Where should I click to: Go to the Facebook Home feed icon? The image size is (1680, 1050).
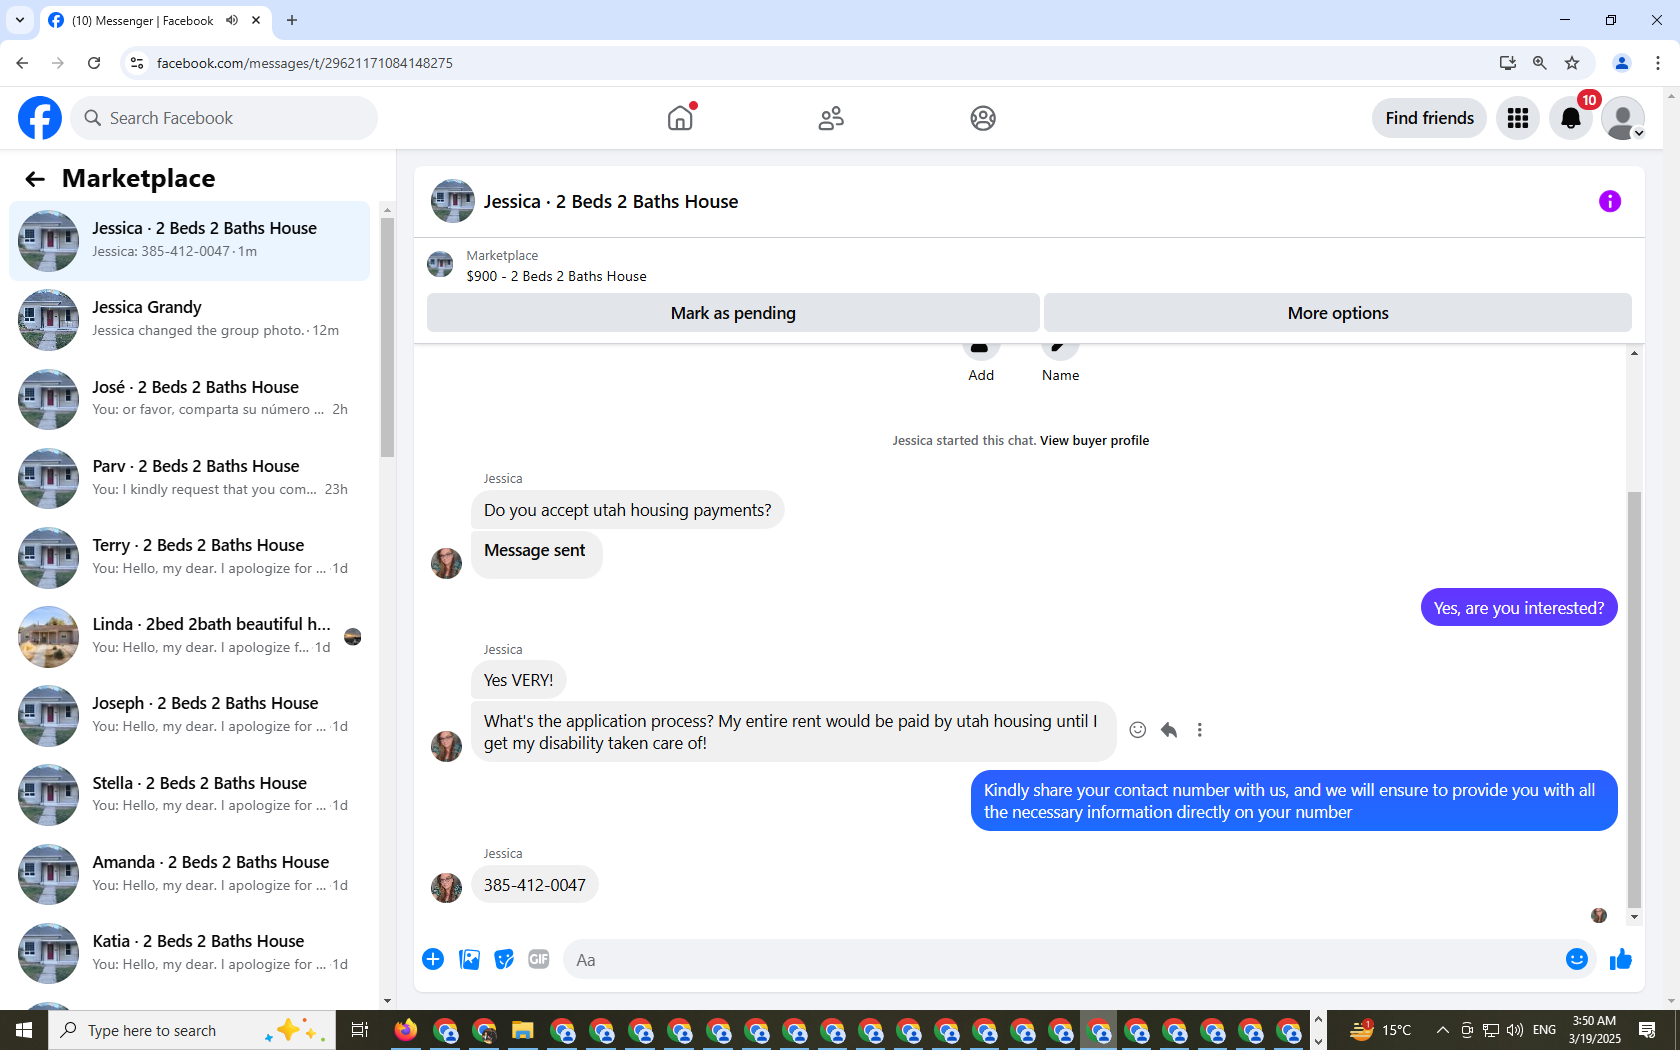click(x=680, y=118)
